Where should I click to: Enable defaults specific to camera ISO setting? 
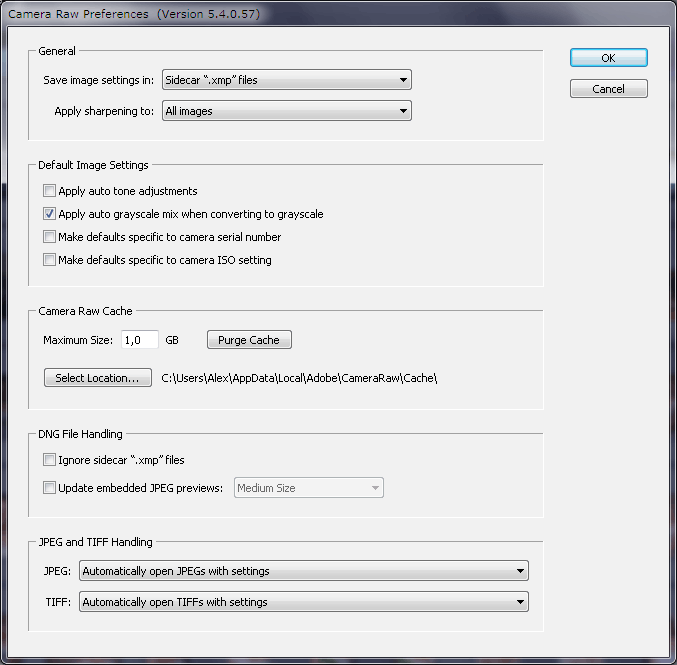(49, 260)
